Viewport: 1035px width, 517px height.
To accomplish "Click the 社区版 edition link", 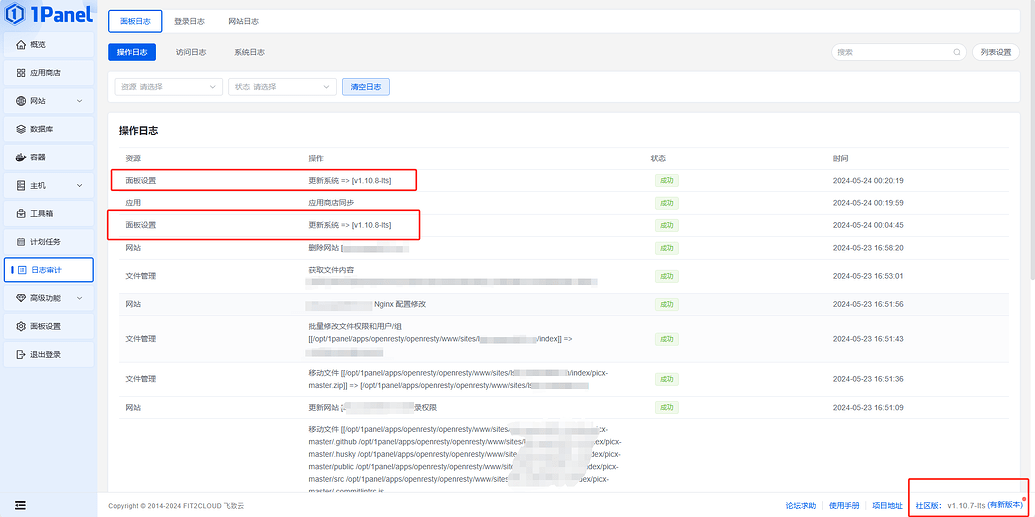I will (928, 505).
